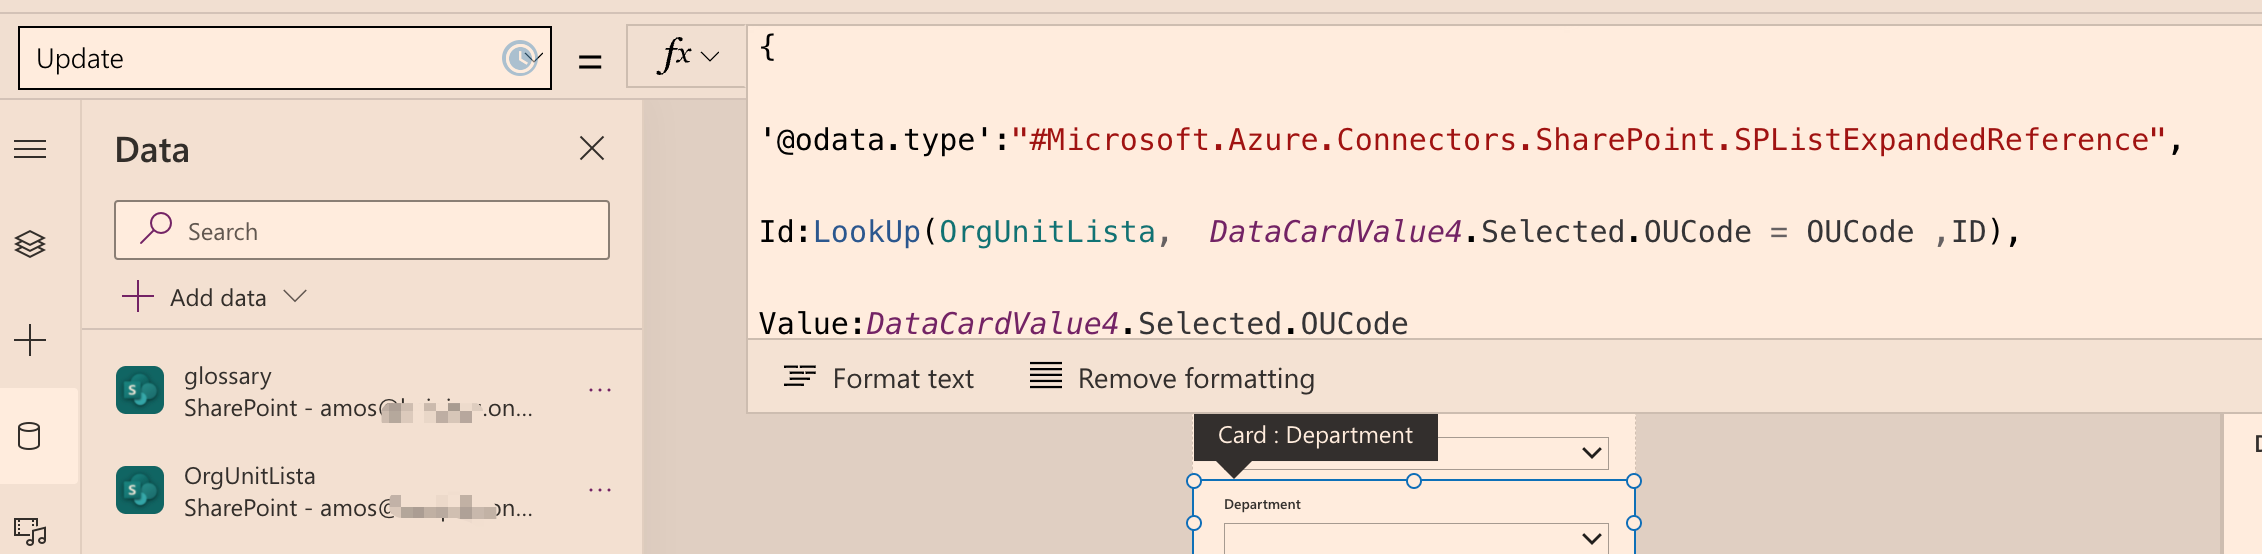Viewport: 2262px width, 554px height.
Task: Click Remove formatting button
Action: click(1172, 378)
